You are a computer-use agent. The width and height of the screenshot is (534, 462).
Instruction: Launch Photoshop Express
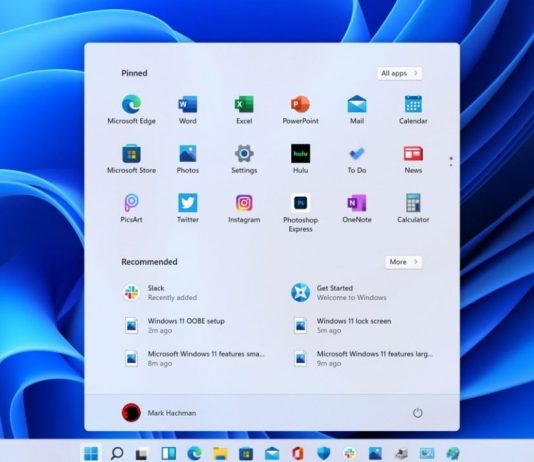[300, 213]
